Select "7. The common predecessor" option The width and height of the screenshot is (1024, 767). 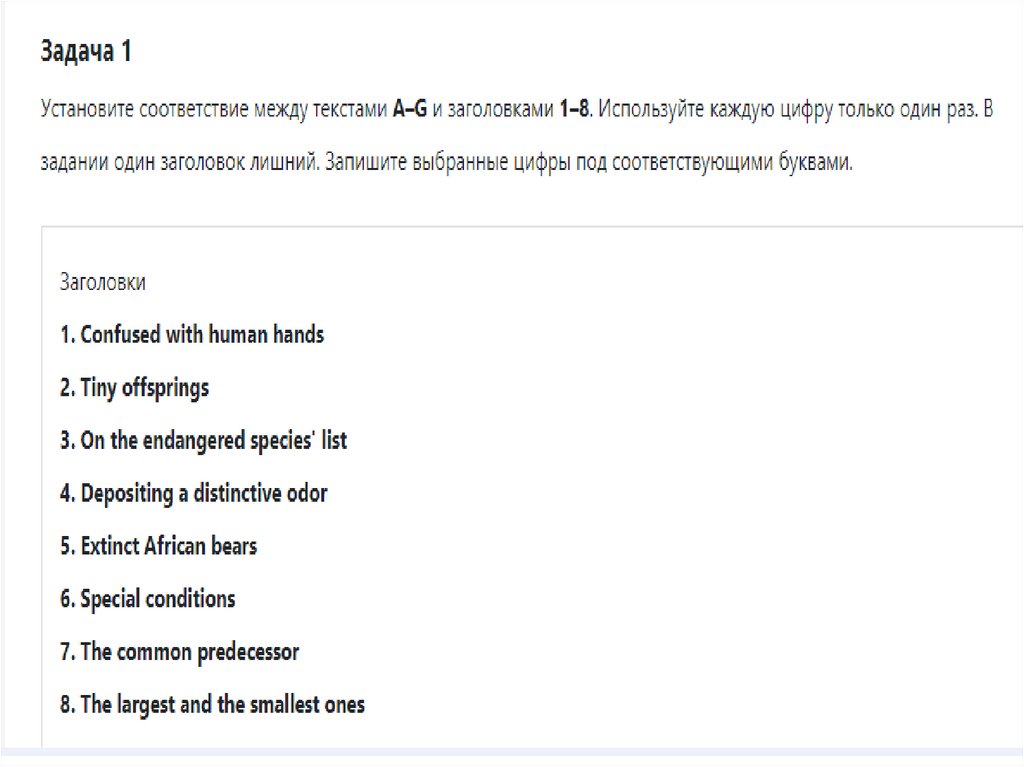(179, 652)
